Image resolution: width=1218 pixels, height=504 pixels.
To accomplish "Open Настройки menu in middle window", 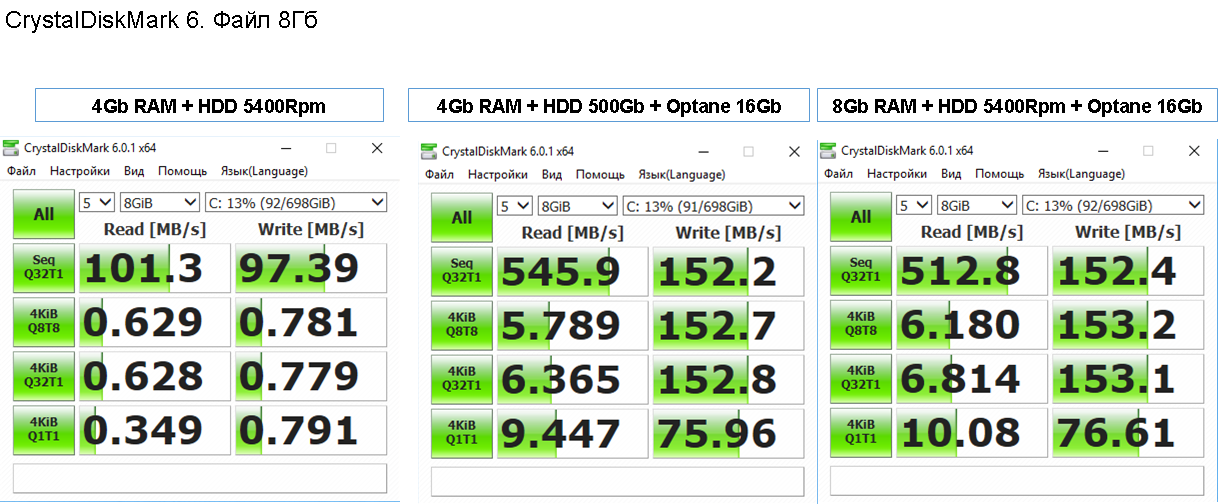I will [x=498, y=174].
